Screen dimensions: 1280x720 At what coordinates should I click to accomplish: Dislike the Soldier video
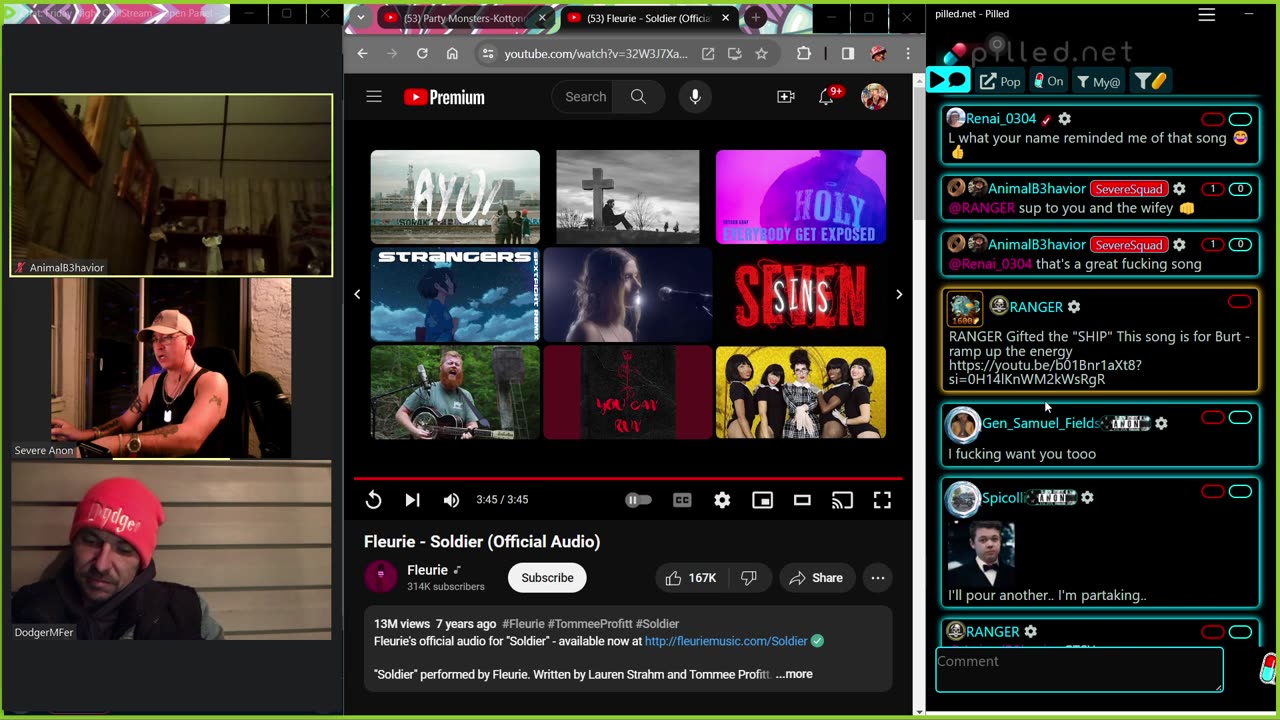coord(749,578)
